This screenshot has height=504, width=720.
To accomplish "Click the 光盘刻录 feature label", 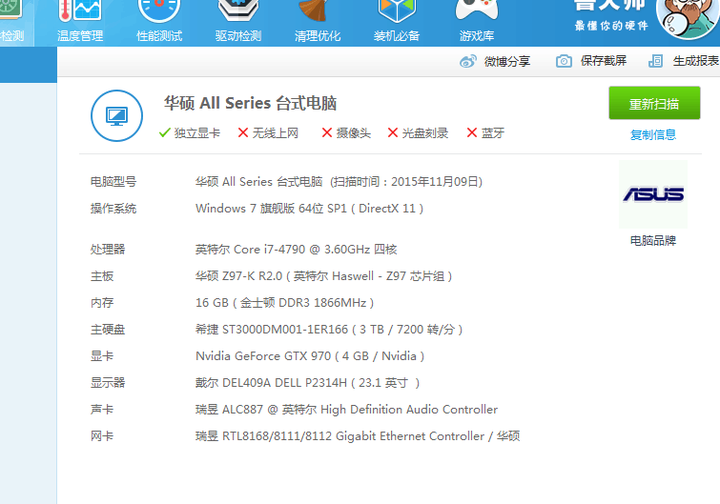I will (x=425, y=133).
